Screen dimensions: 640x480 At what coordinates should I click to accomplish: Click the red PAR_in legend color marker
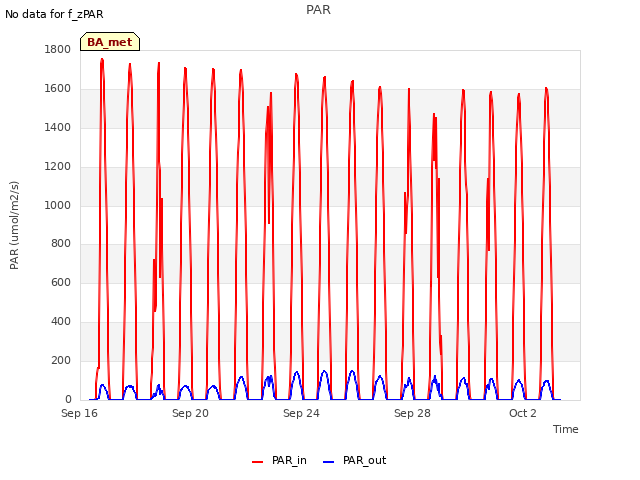[258, 462]
